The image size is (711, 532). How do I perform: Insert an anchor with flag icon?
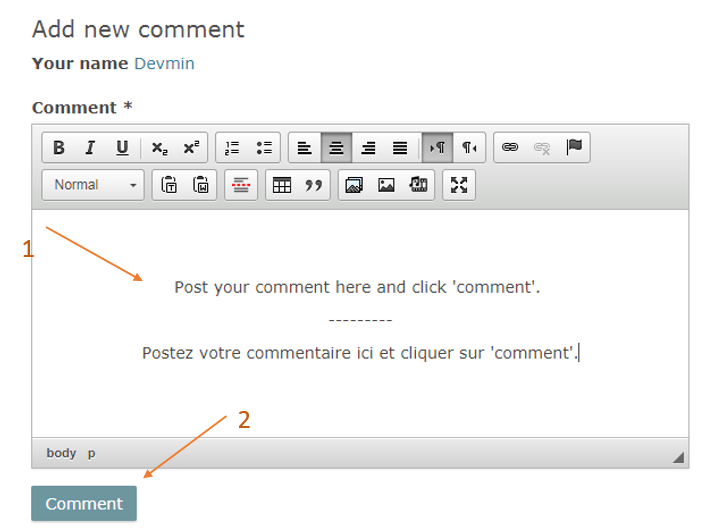[574, 148]
